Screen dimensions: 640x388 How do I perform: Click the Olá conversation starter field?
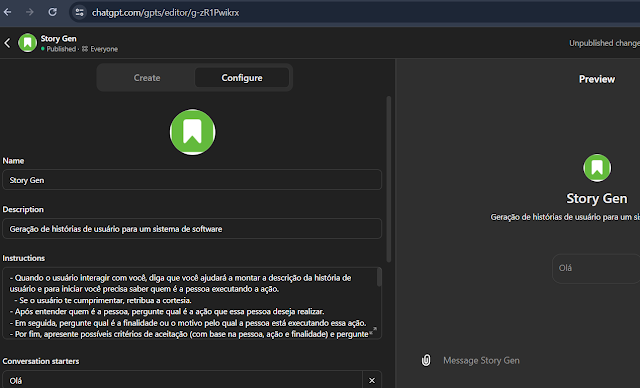[182, 380]
